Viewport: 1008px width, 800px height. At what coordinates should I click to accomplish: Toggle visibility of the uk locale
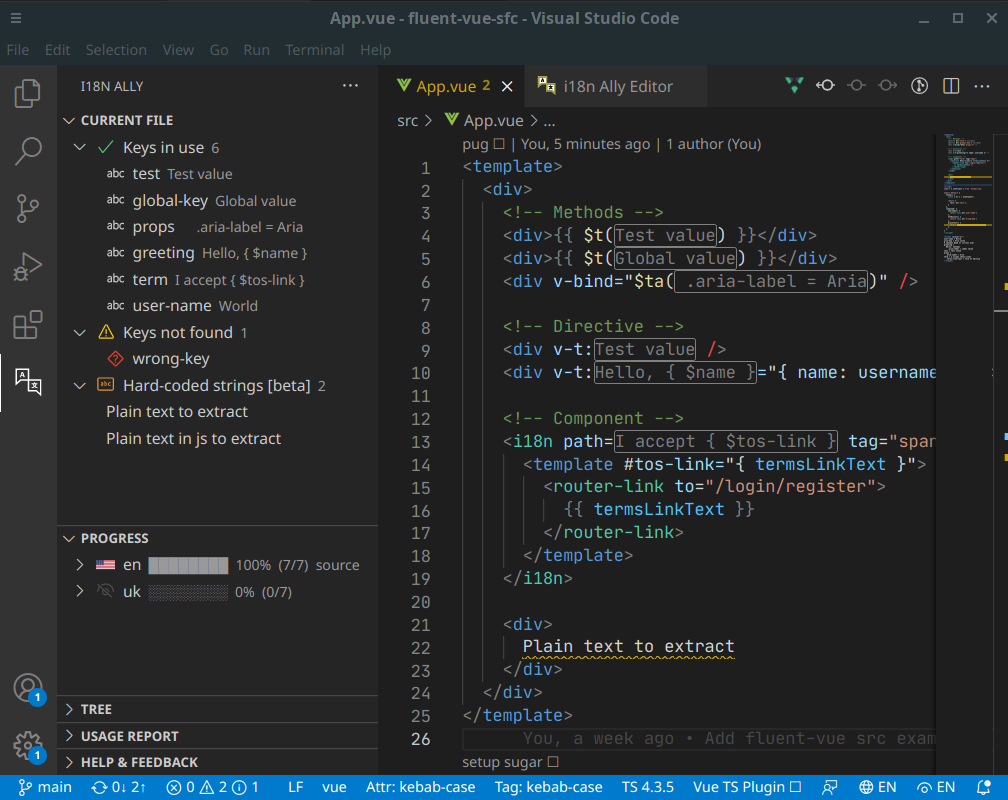[105, 592]
